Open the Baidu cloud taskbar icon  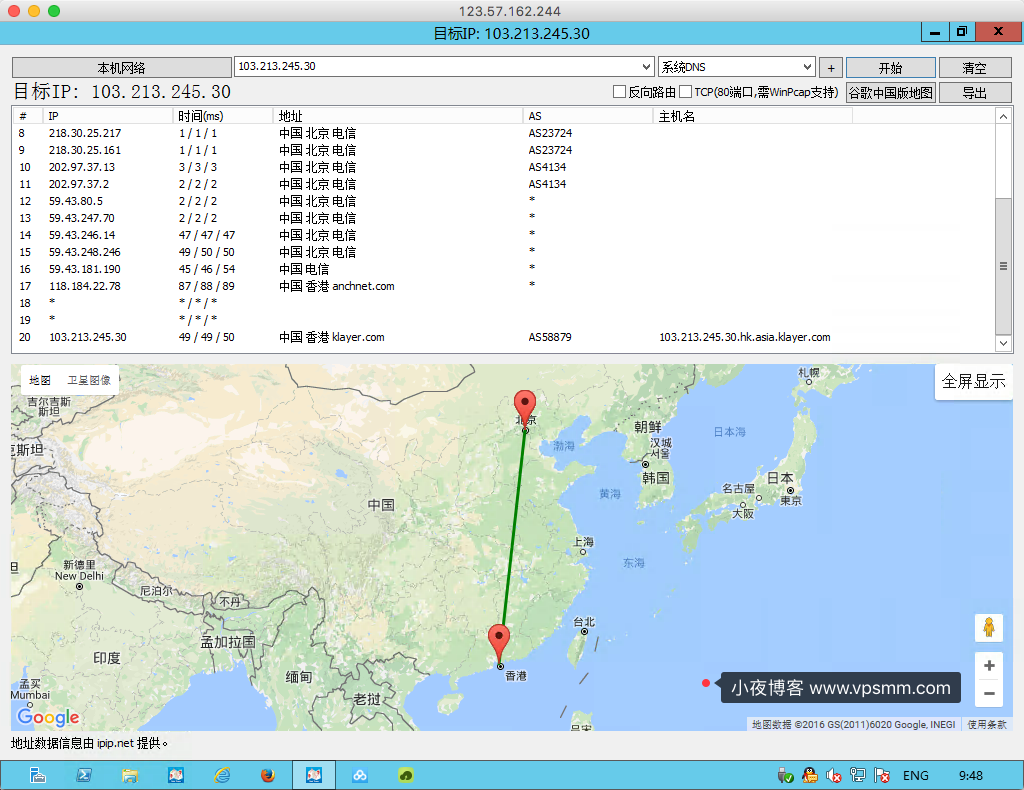pyautogui.click(x=360, y=775)
